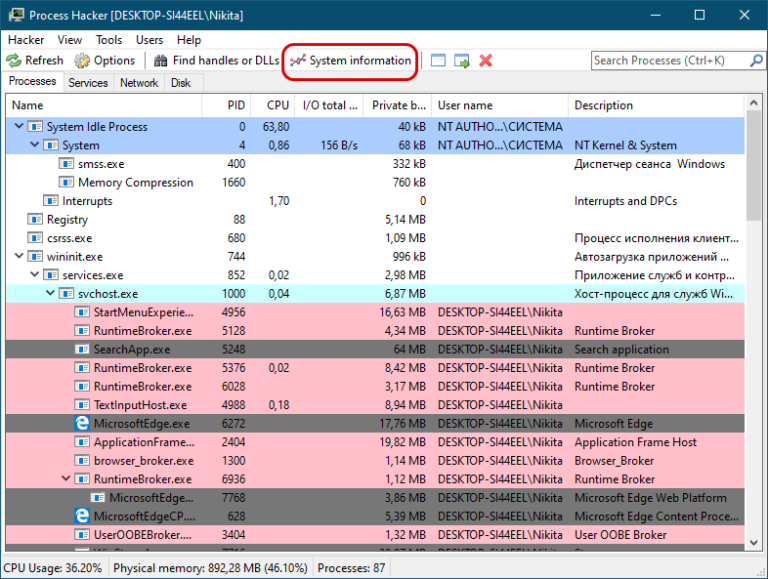Collapse the svchost.exe process node

51,293
